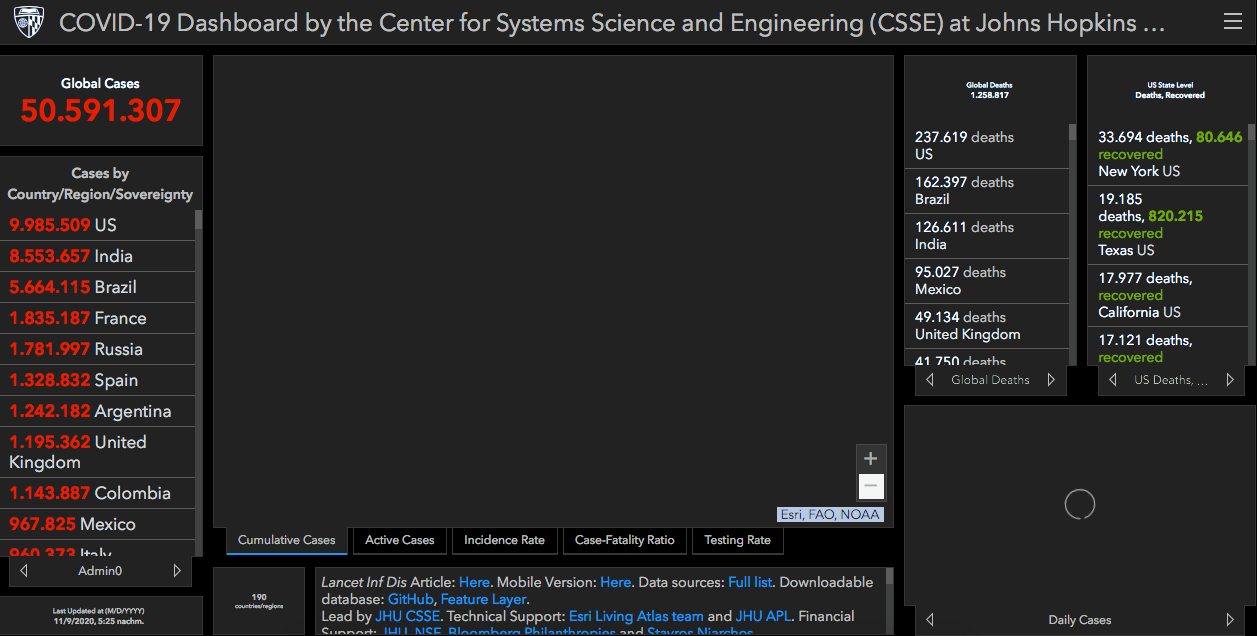Viewport: 1257px width, 636px height.
Task: Select Brazil 162.397 deaths row
Action: pos(986,191)
